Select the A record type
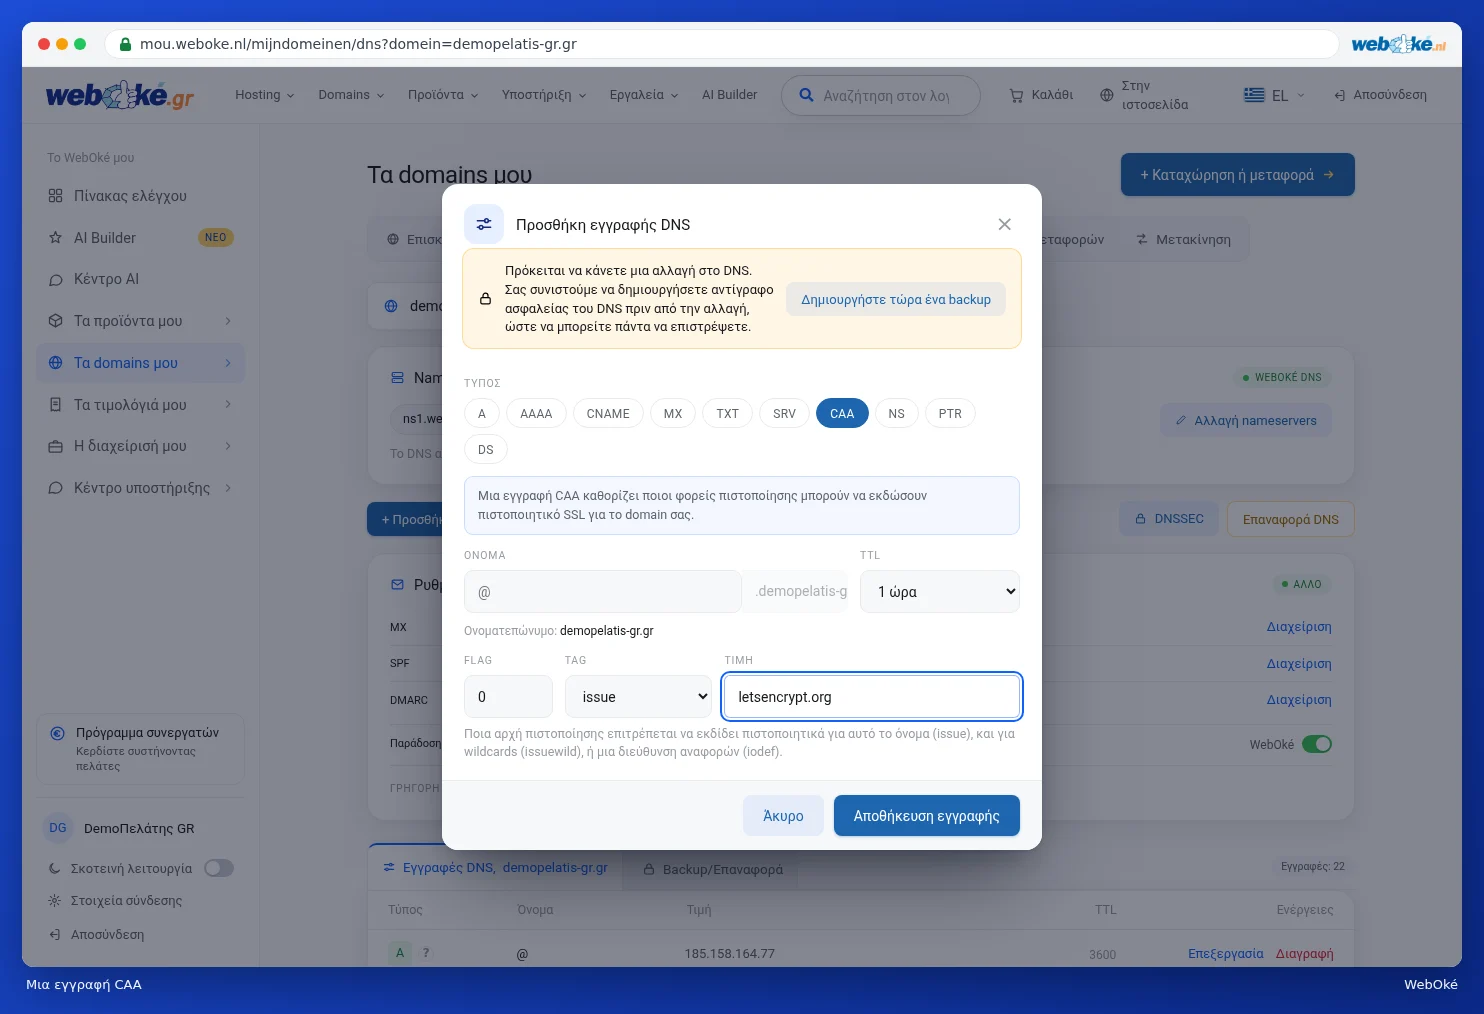1484x1014 pixels. point(482,413)
